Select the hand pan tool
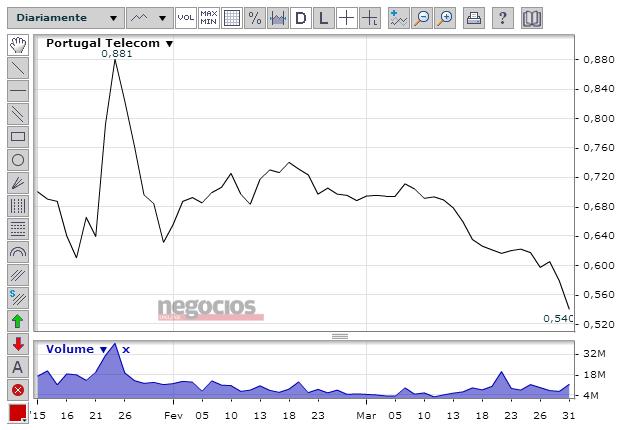Viewport: 640px width, 430px height. click(18, 45)
